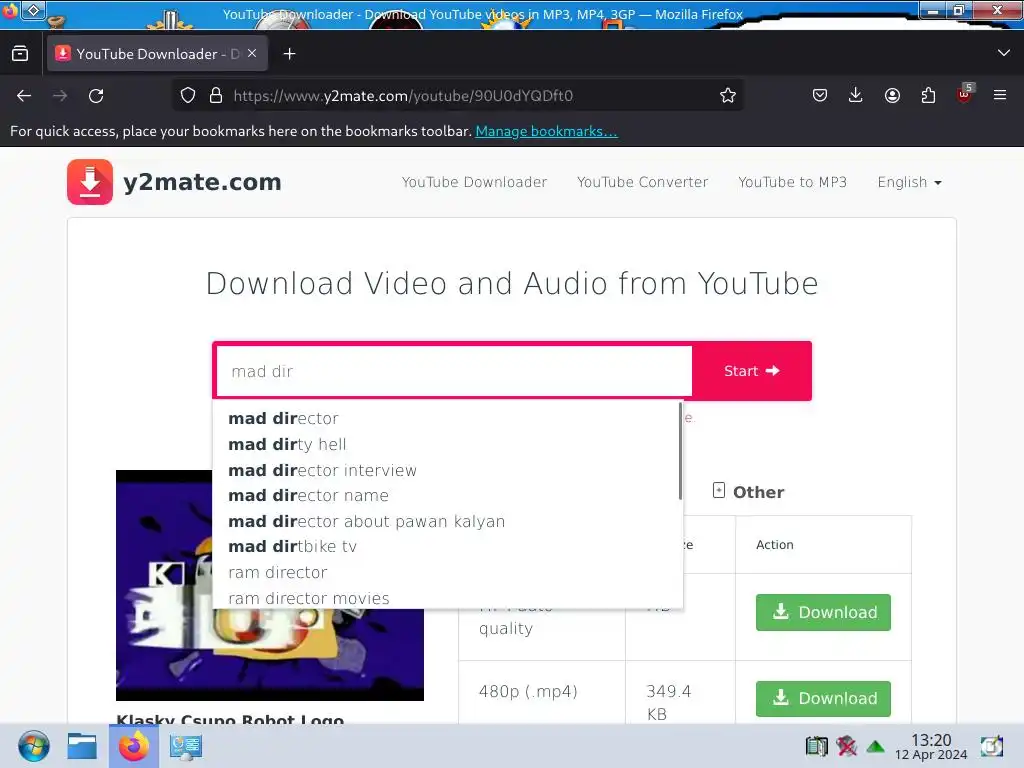
Task: Open the Manage bookmarks link
Action: (546, 131)
